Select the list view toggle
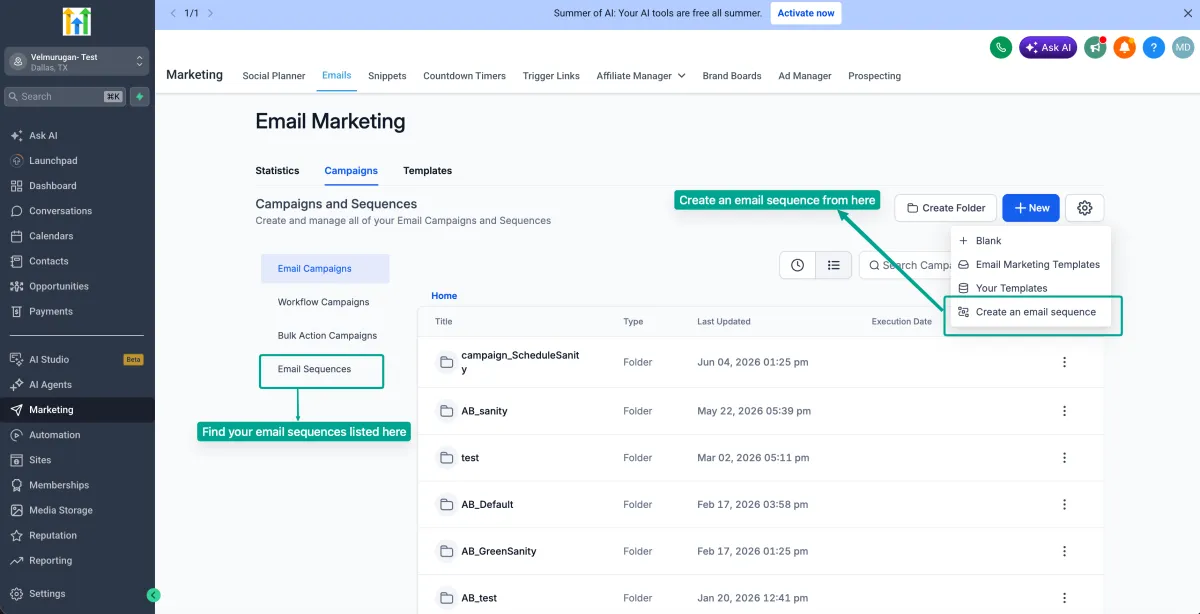The height and width of the screenshot is (614, 1200). pyautogui.click(x=833, y=265)
